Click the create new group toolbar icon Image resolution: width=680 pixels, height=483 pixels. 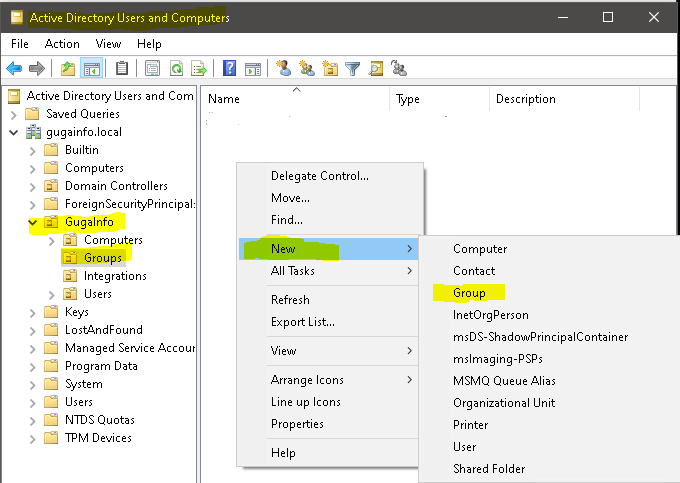tap(306, 69)
